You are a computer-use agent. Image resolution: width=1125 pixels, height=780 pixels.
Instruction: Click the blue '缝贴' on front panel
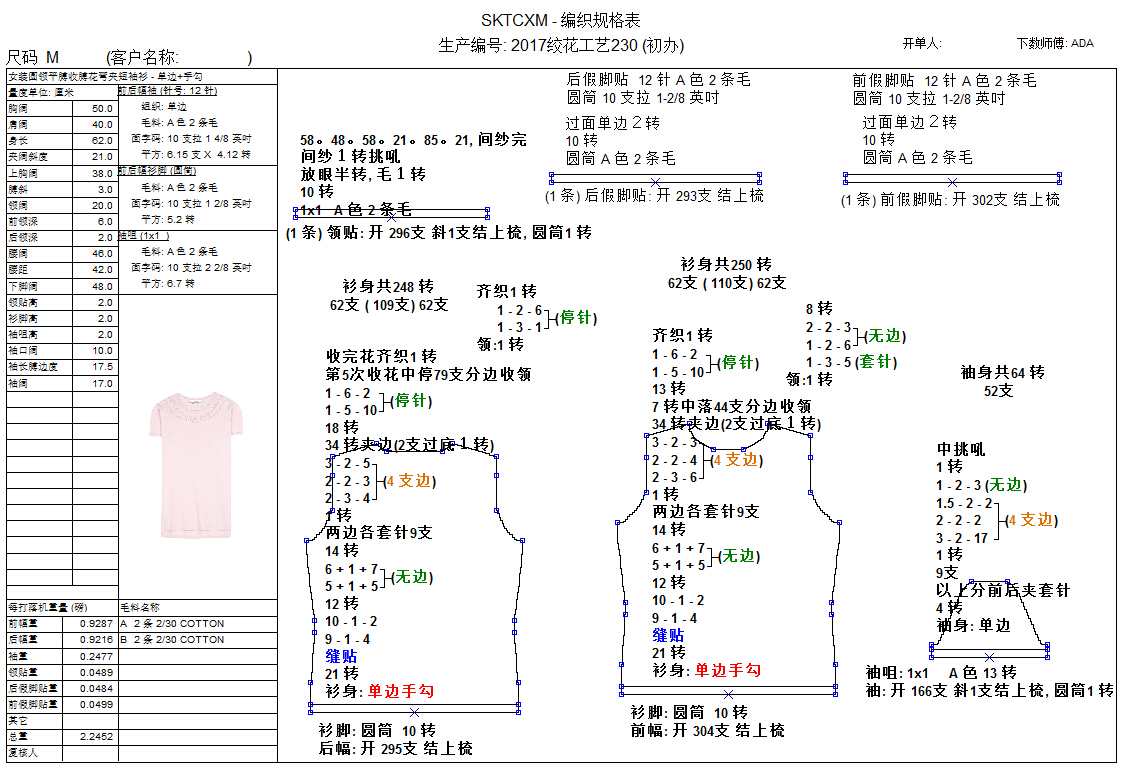coord(668,635)
